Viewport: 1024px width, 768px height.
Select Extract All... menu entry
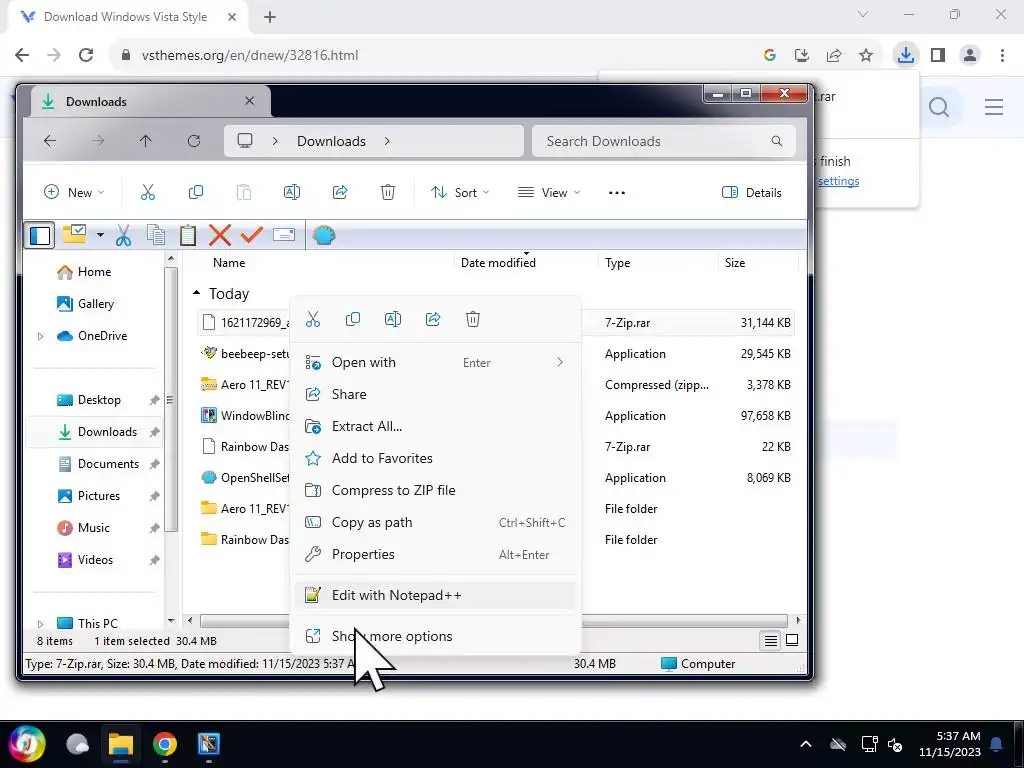(435, 426)
